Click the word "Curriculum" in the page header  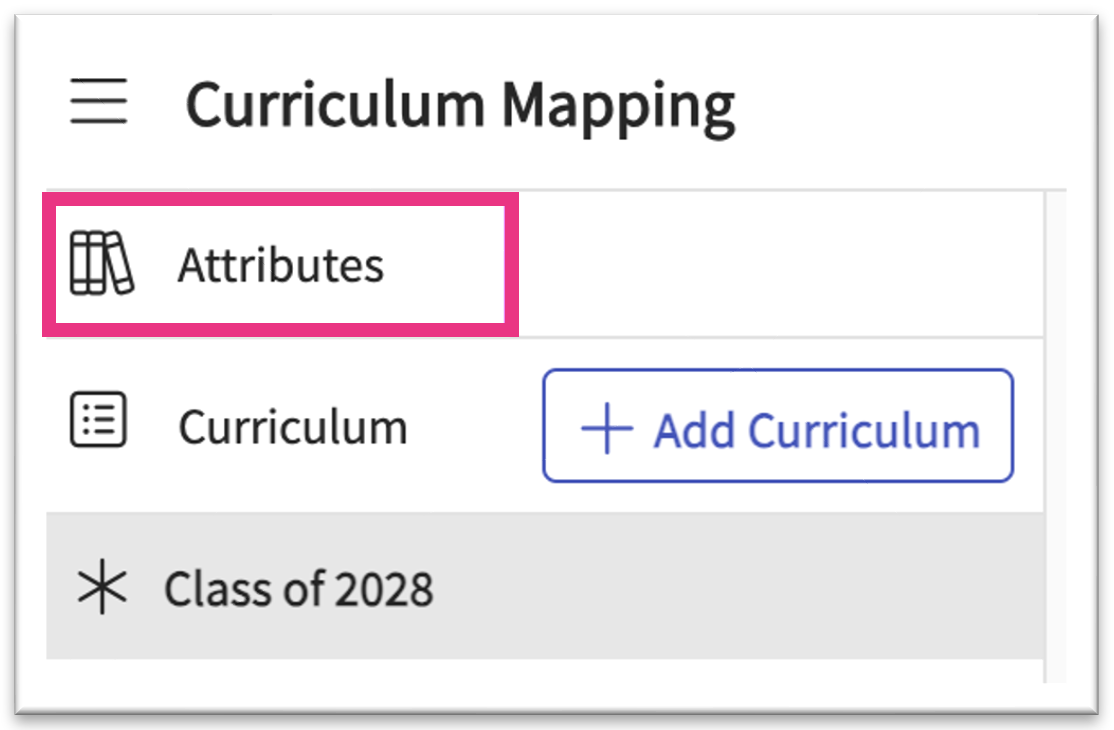tap(336, 105)
